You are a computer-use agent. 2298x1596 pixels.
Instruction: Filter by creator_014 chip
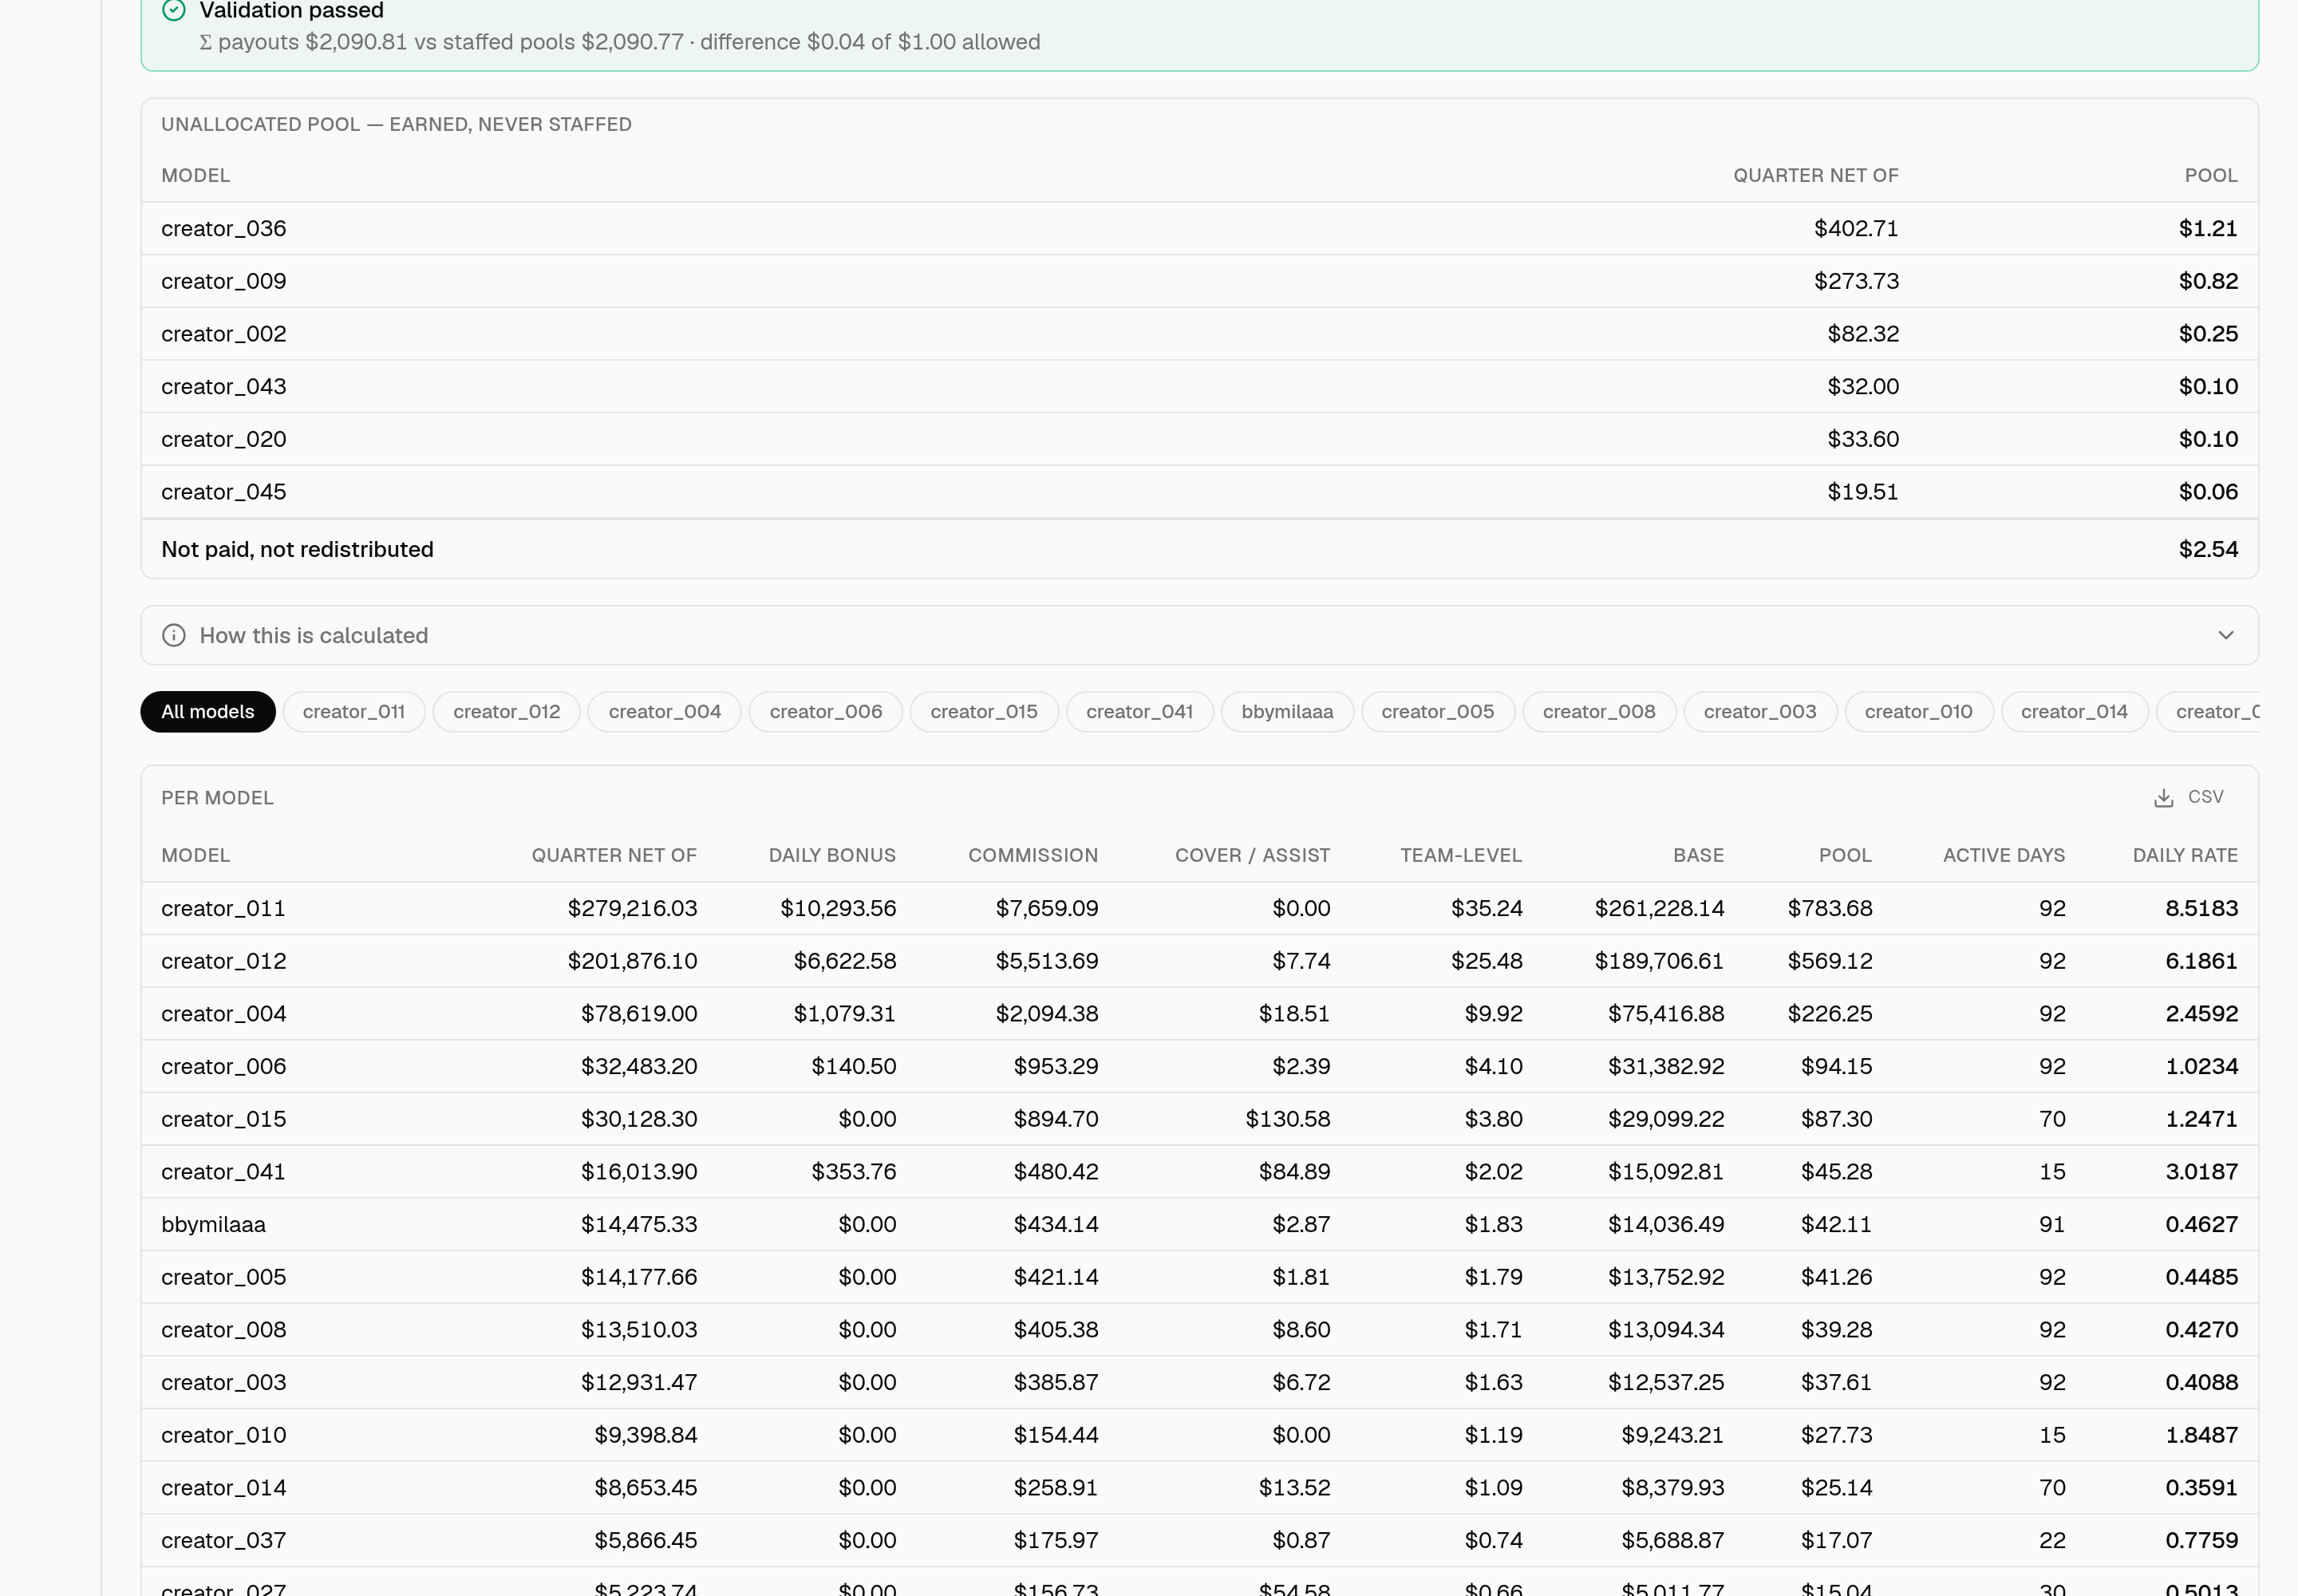[x=2075, y=712]
